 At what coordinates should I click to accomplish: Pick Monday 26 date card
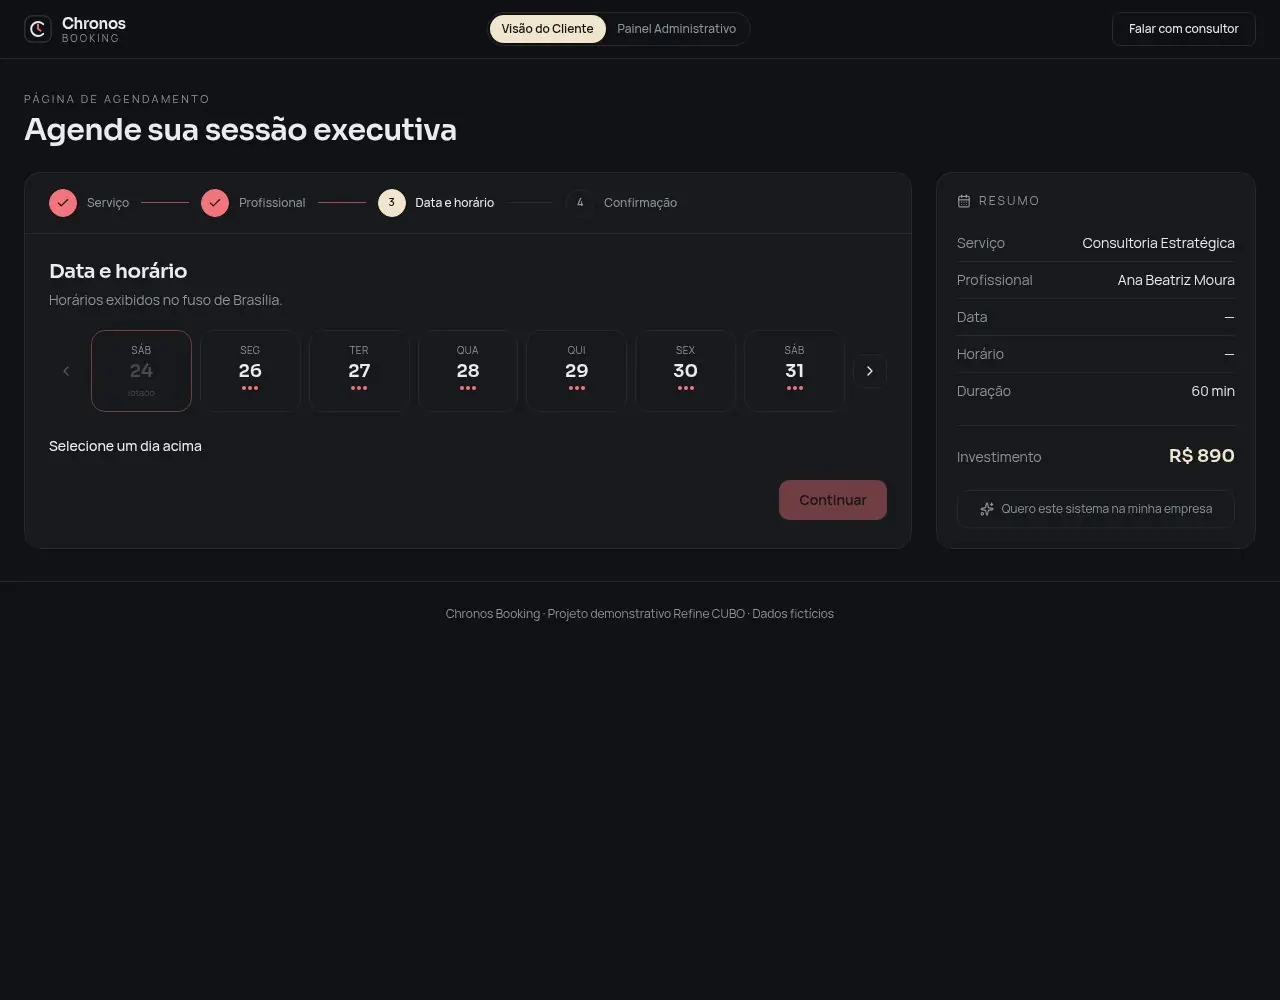(x=250, y=371)
